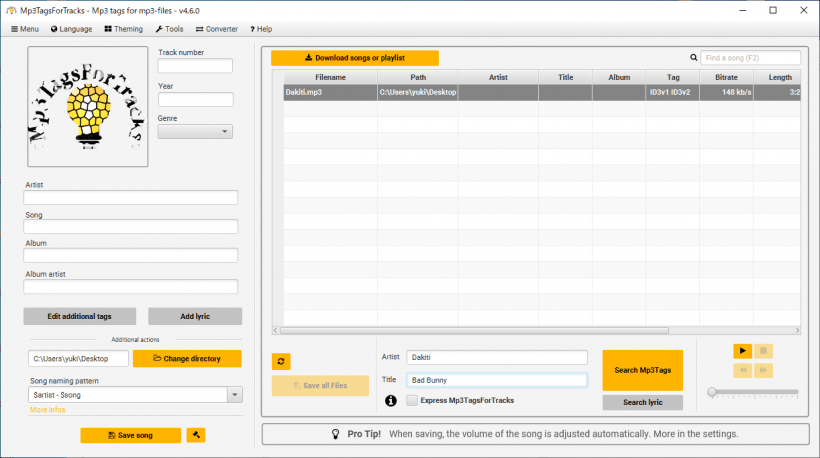Click the directory path field
Viewport: 820px width, 458px height.
click(x=78, y=359)
